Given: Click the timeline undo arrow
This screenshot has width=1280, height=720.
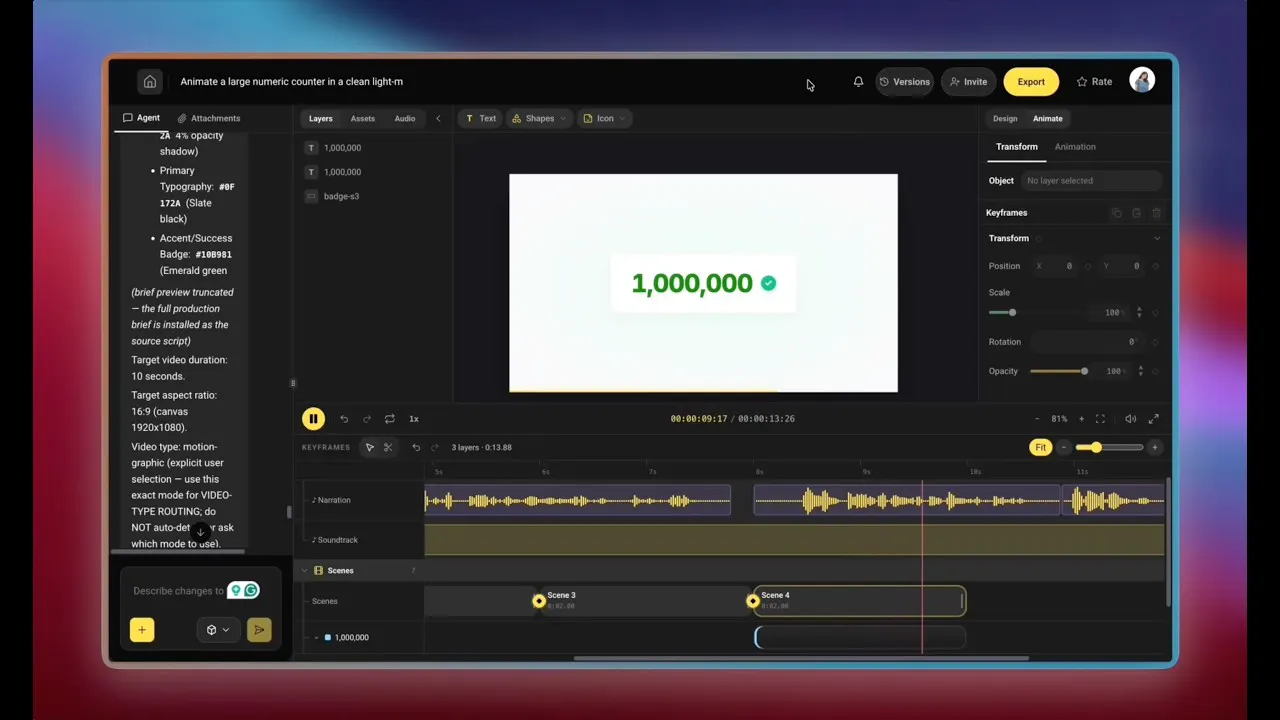Looking at the screenshot, I should pos(416,447).
